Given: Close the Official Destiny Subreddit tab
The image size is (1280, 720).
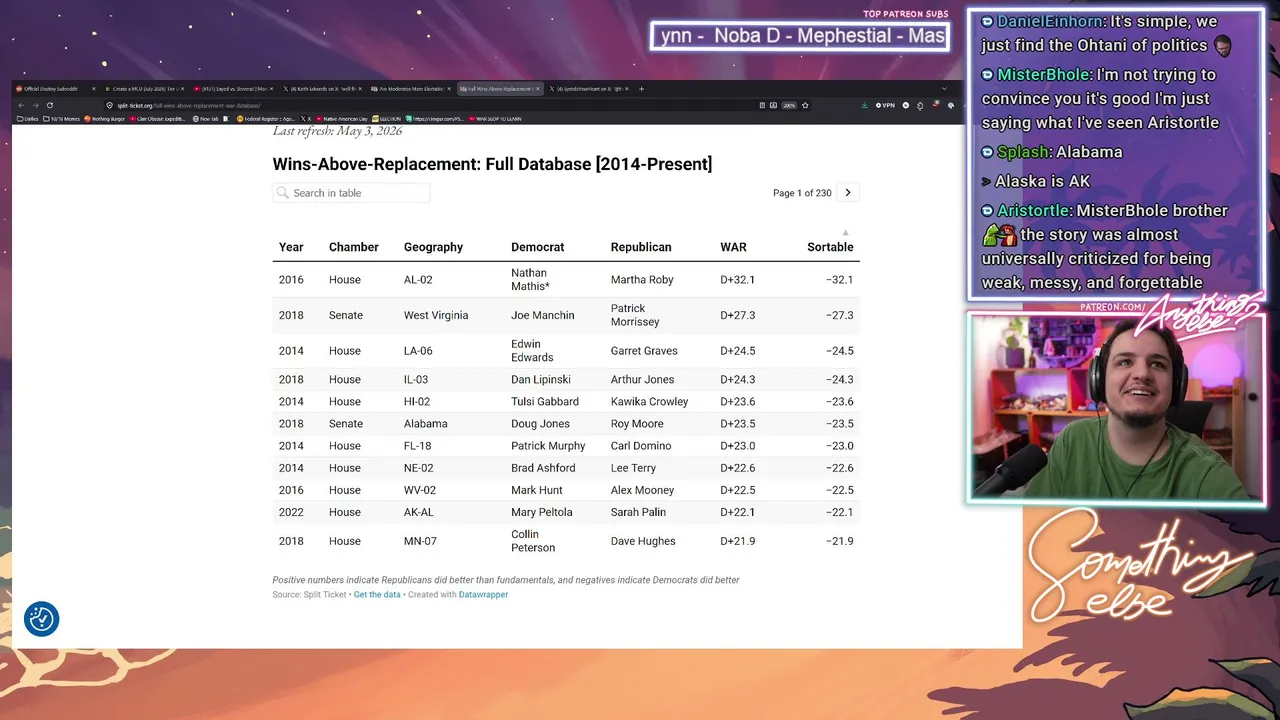Looking at the screenshot, I should 93,89.
